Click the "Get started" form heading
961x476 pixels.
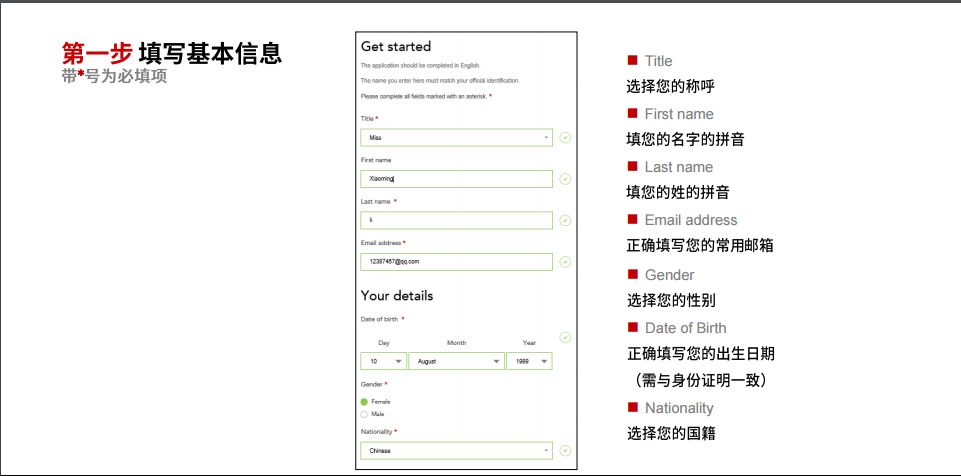tap(396, 47)
